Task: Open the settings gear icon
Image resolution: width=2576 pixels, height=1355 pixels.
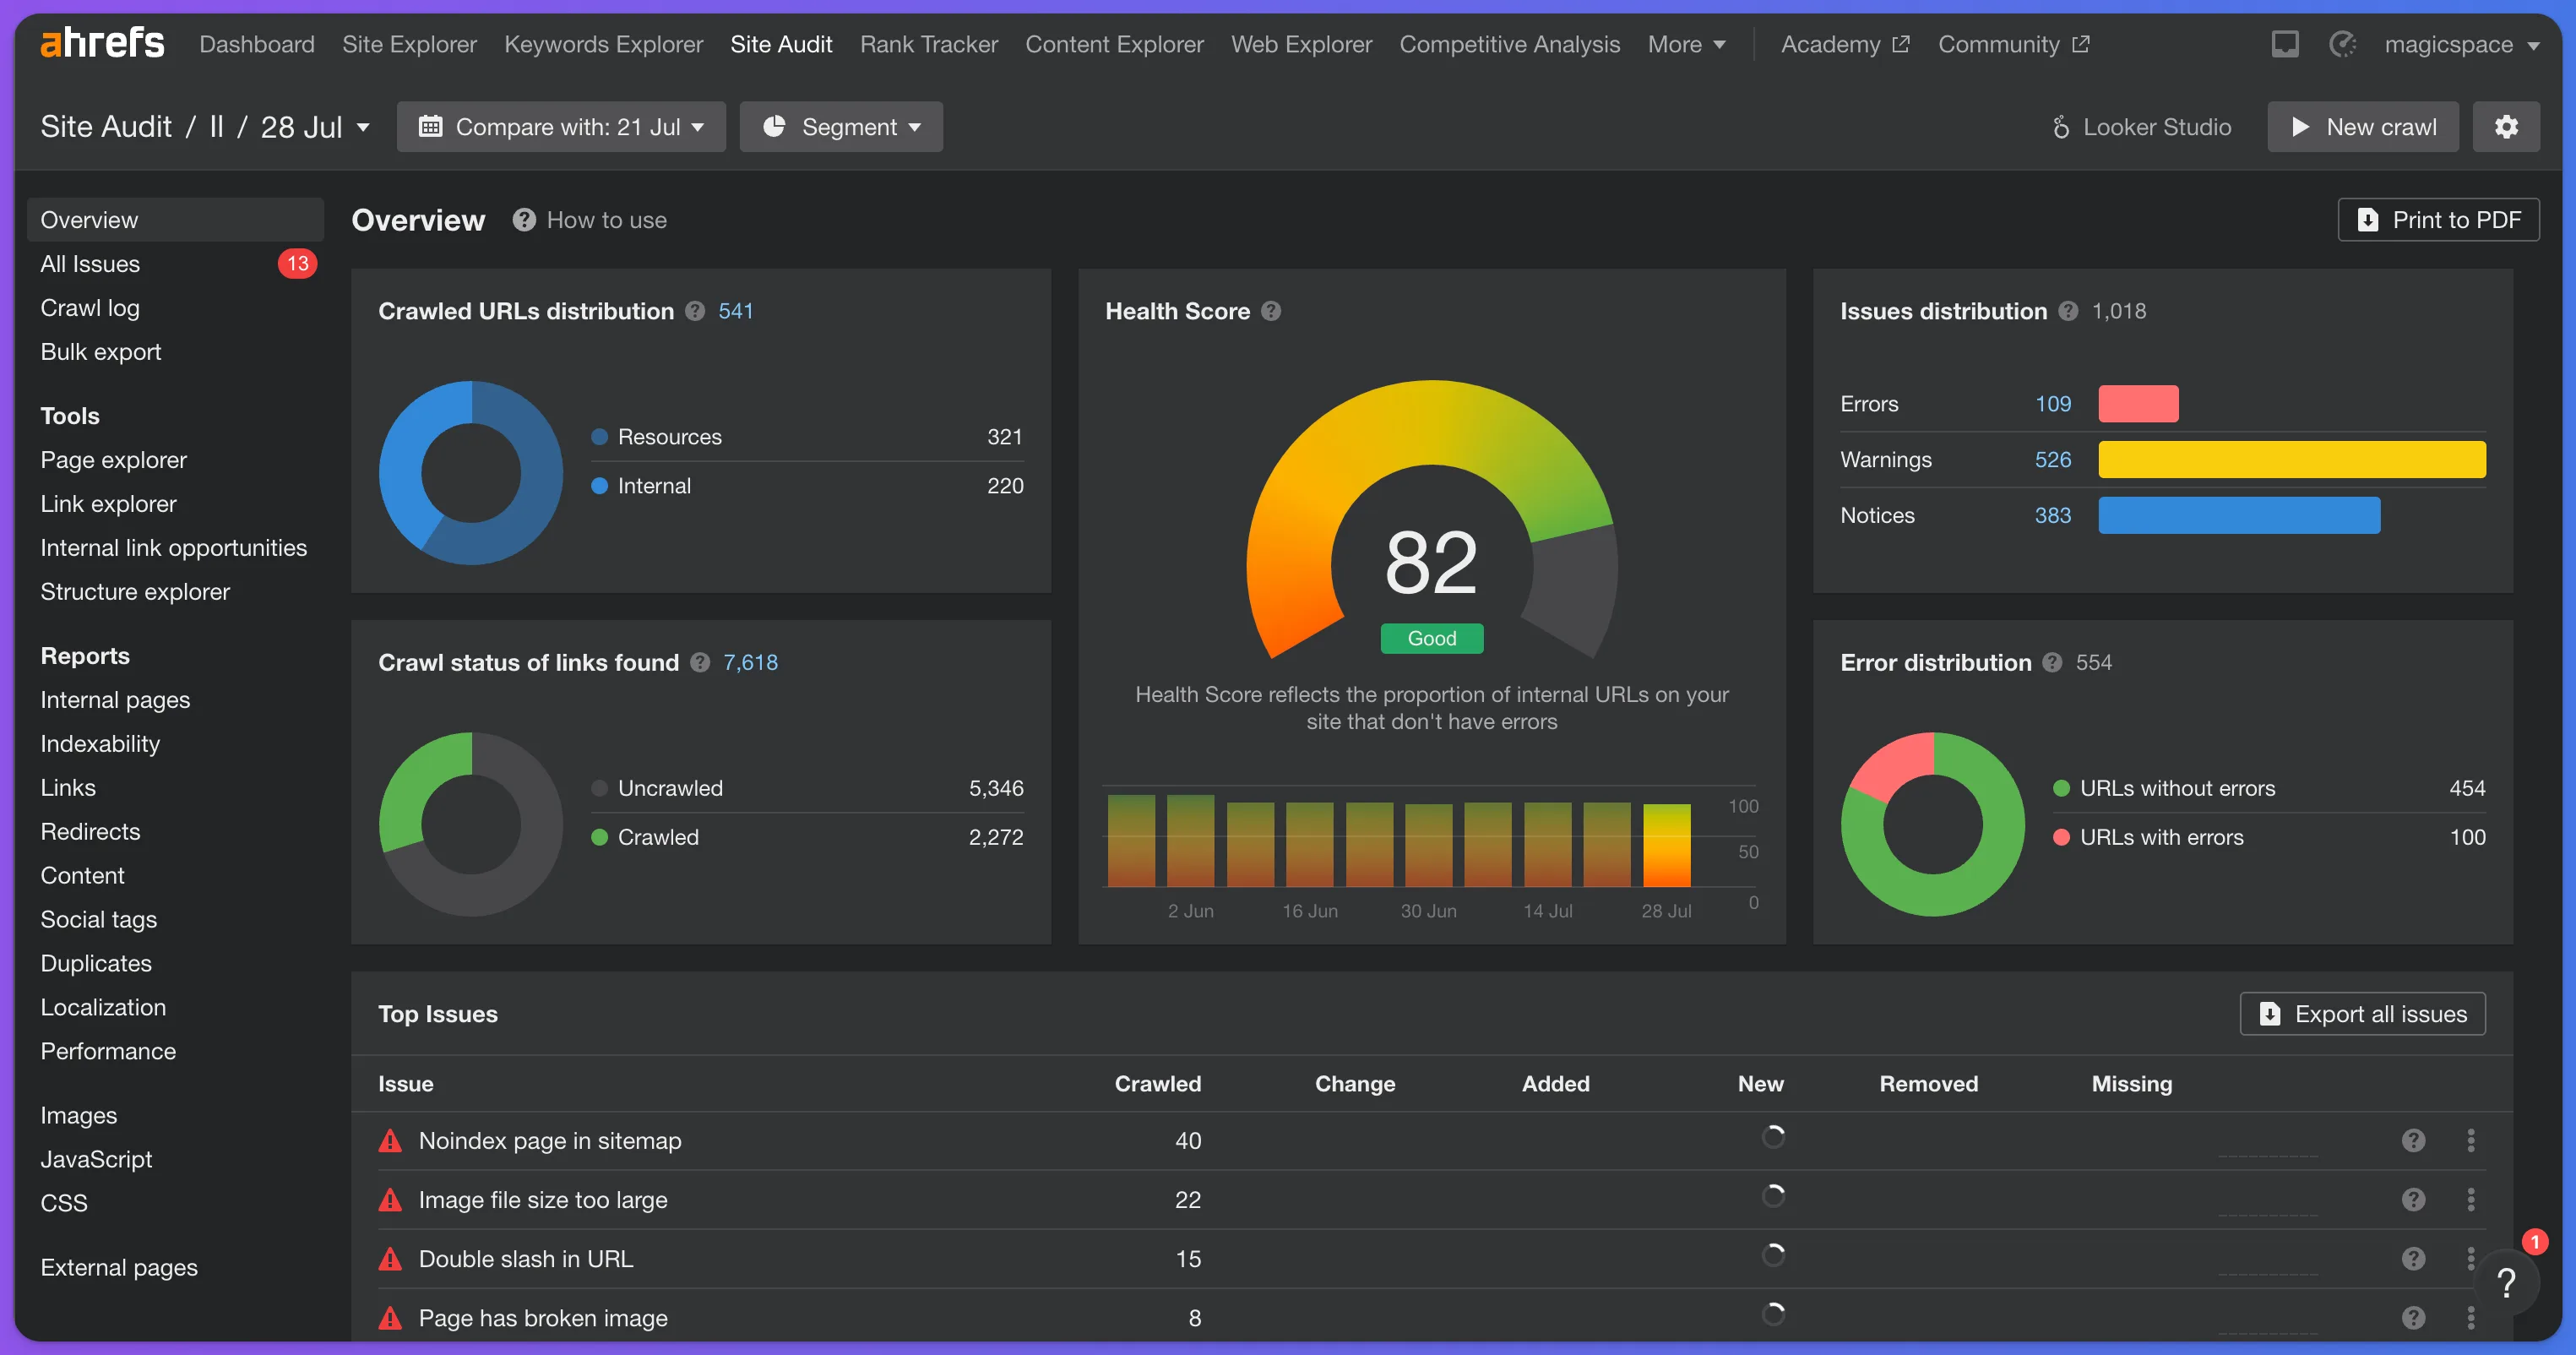Action: click(2506, 127)
